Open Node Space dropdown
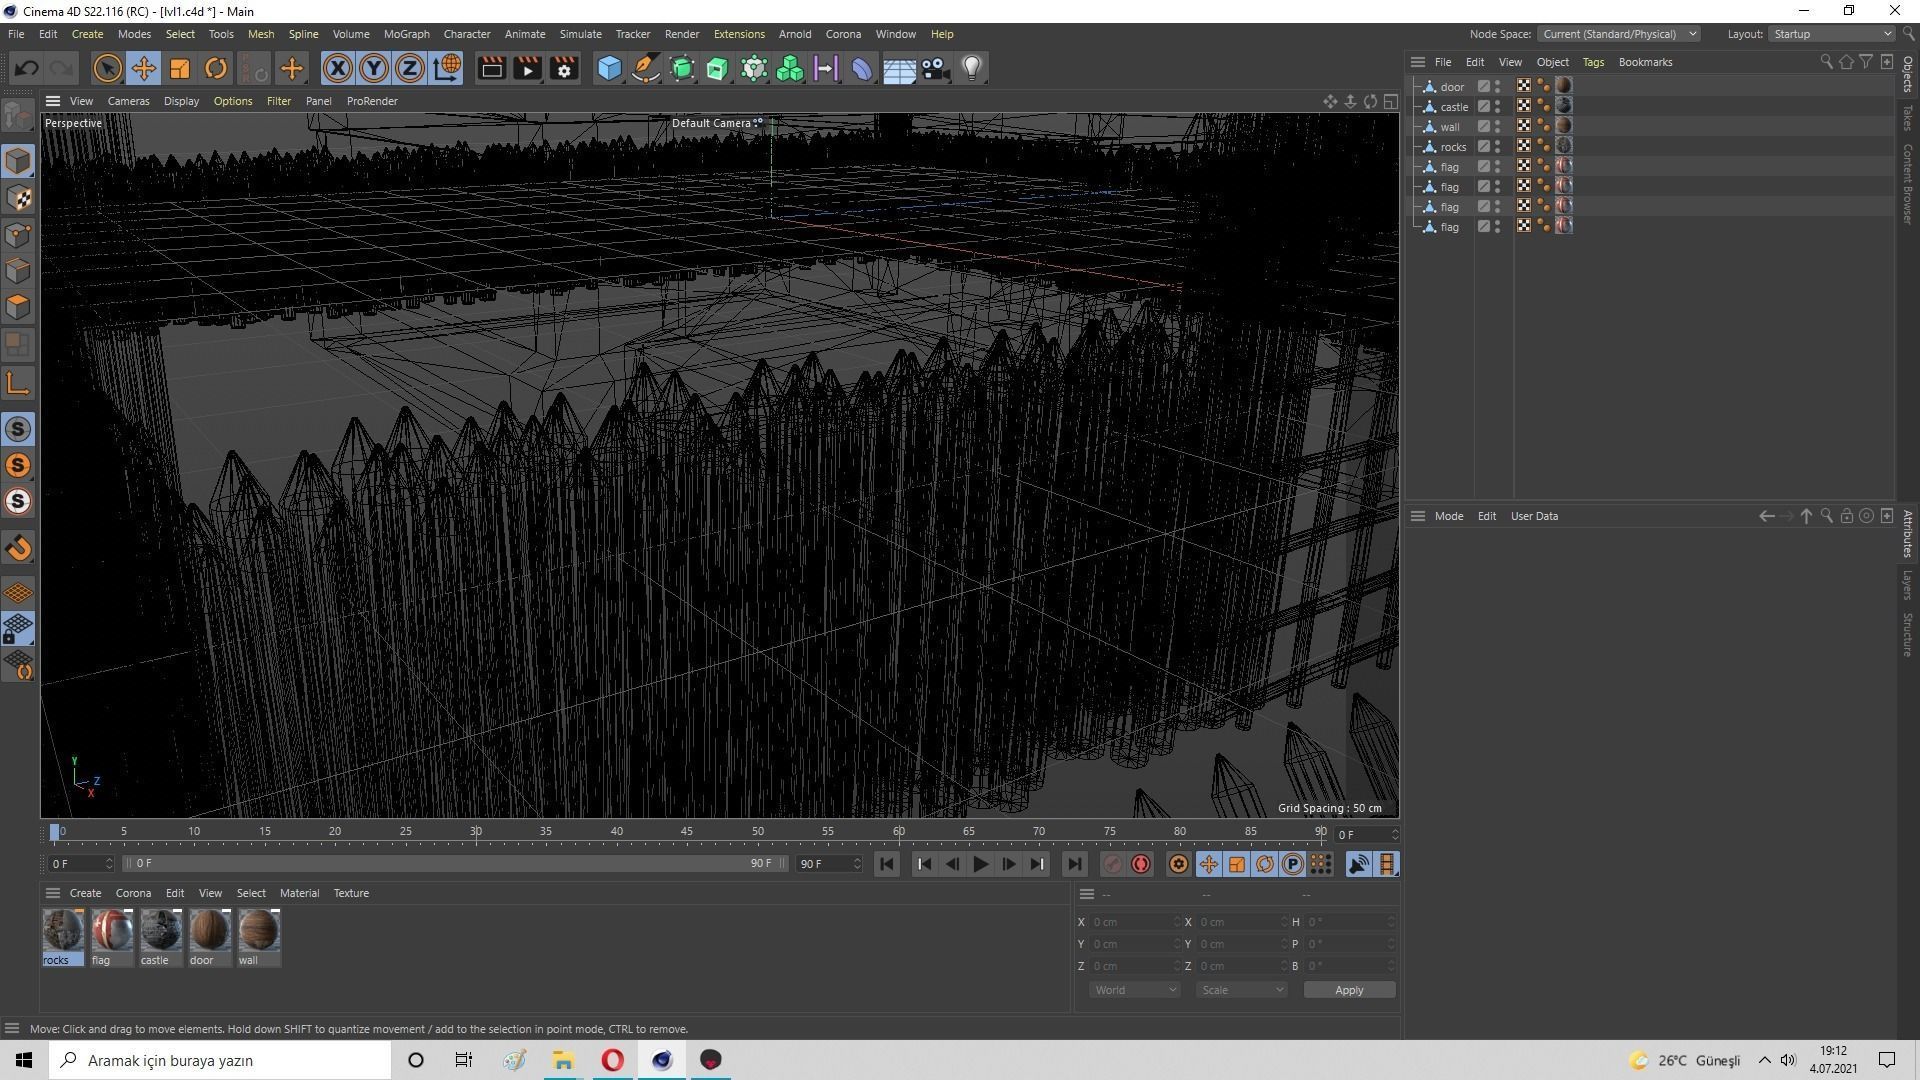This screenshot has height=1080, width=1920. (1618, 34)
